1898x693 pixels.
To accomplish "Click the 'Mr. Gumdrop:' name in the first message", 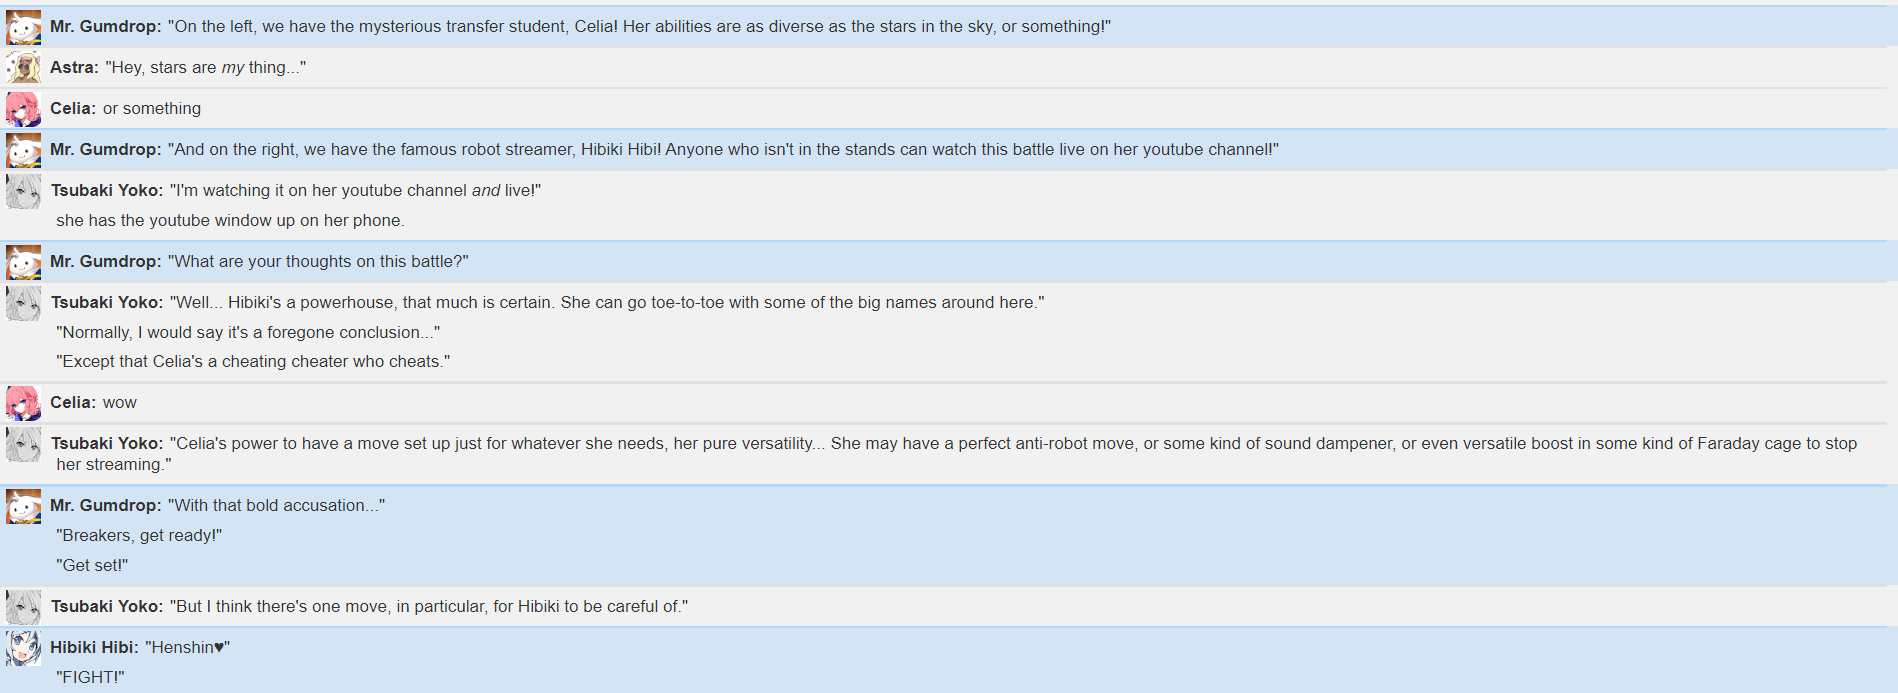I will coord(105,26).
